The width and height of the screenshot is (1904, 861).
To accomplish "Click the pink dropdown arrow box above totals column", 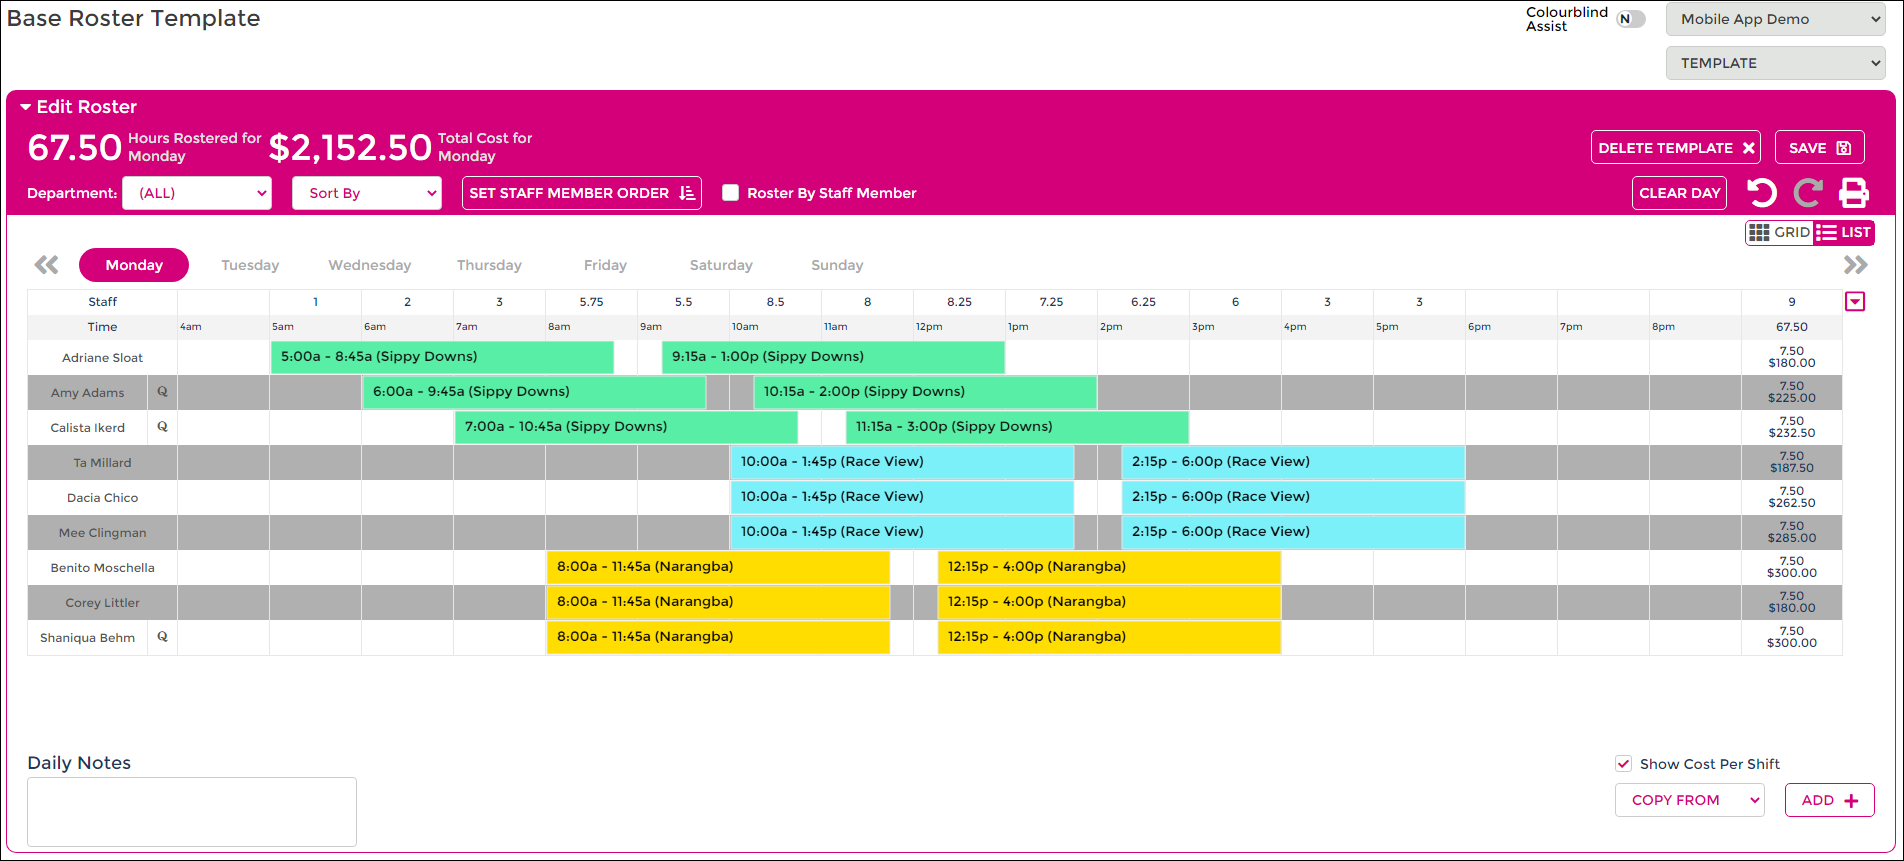I will 1855,301.
